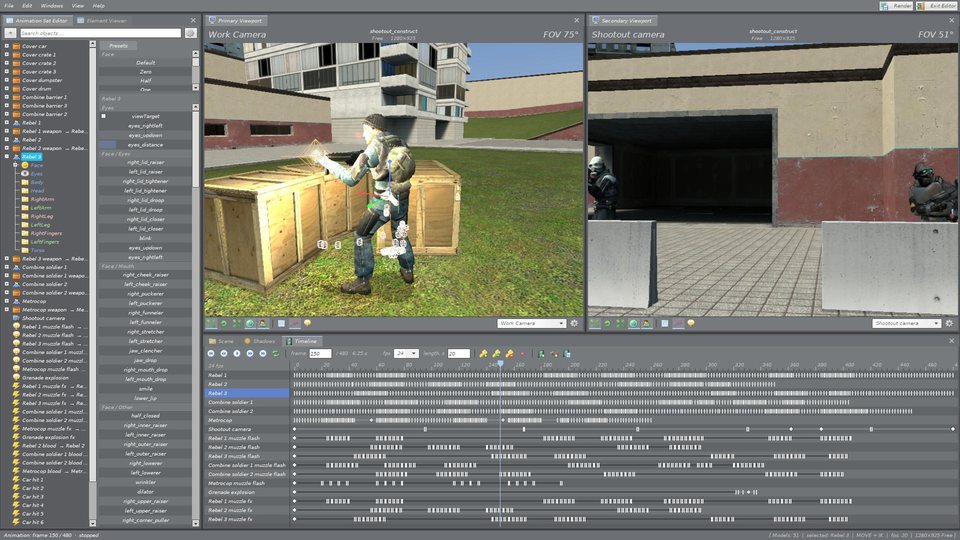Open the fps 24 dropdown
This screenshot has width=960, height=540.
pos(406,353)
